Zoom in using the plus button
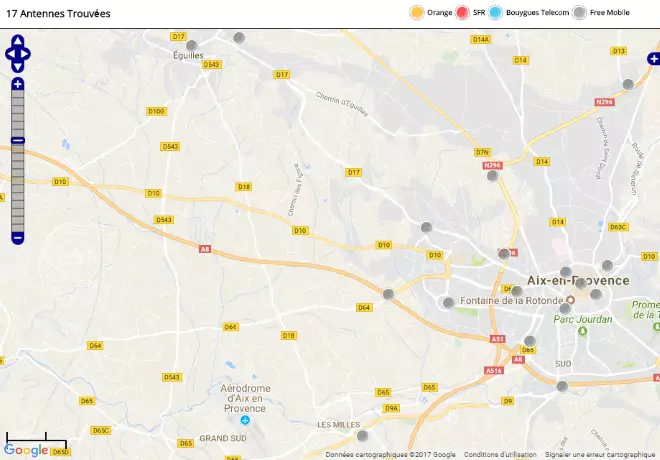This screenshot has height=460, width=660. 18,84
